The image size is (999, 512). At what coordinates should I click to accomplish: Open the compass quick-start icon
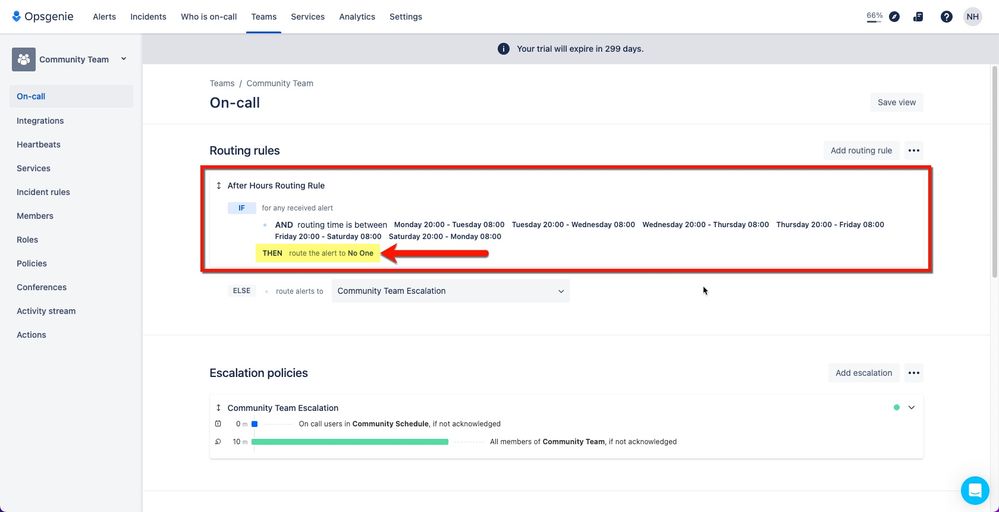pyautogui.click(x=895, y=17)
